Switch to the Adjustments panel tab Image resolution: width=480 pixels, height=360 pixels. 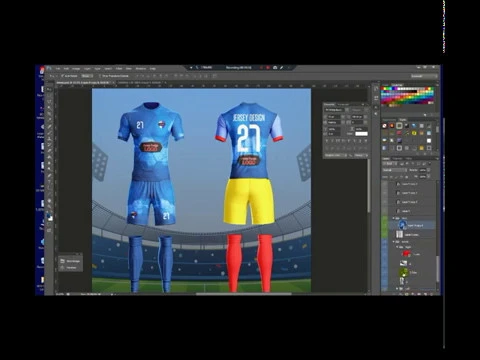tap(389, 119)
